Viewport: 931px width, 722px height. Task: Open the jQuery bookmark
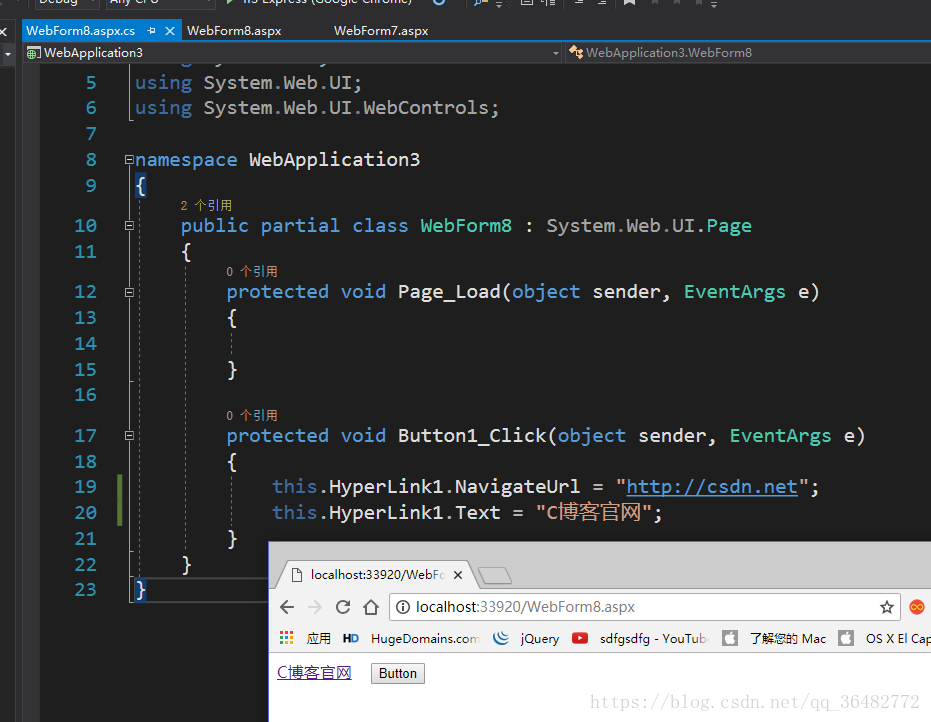527,639
